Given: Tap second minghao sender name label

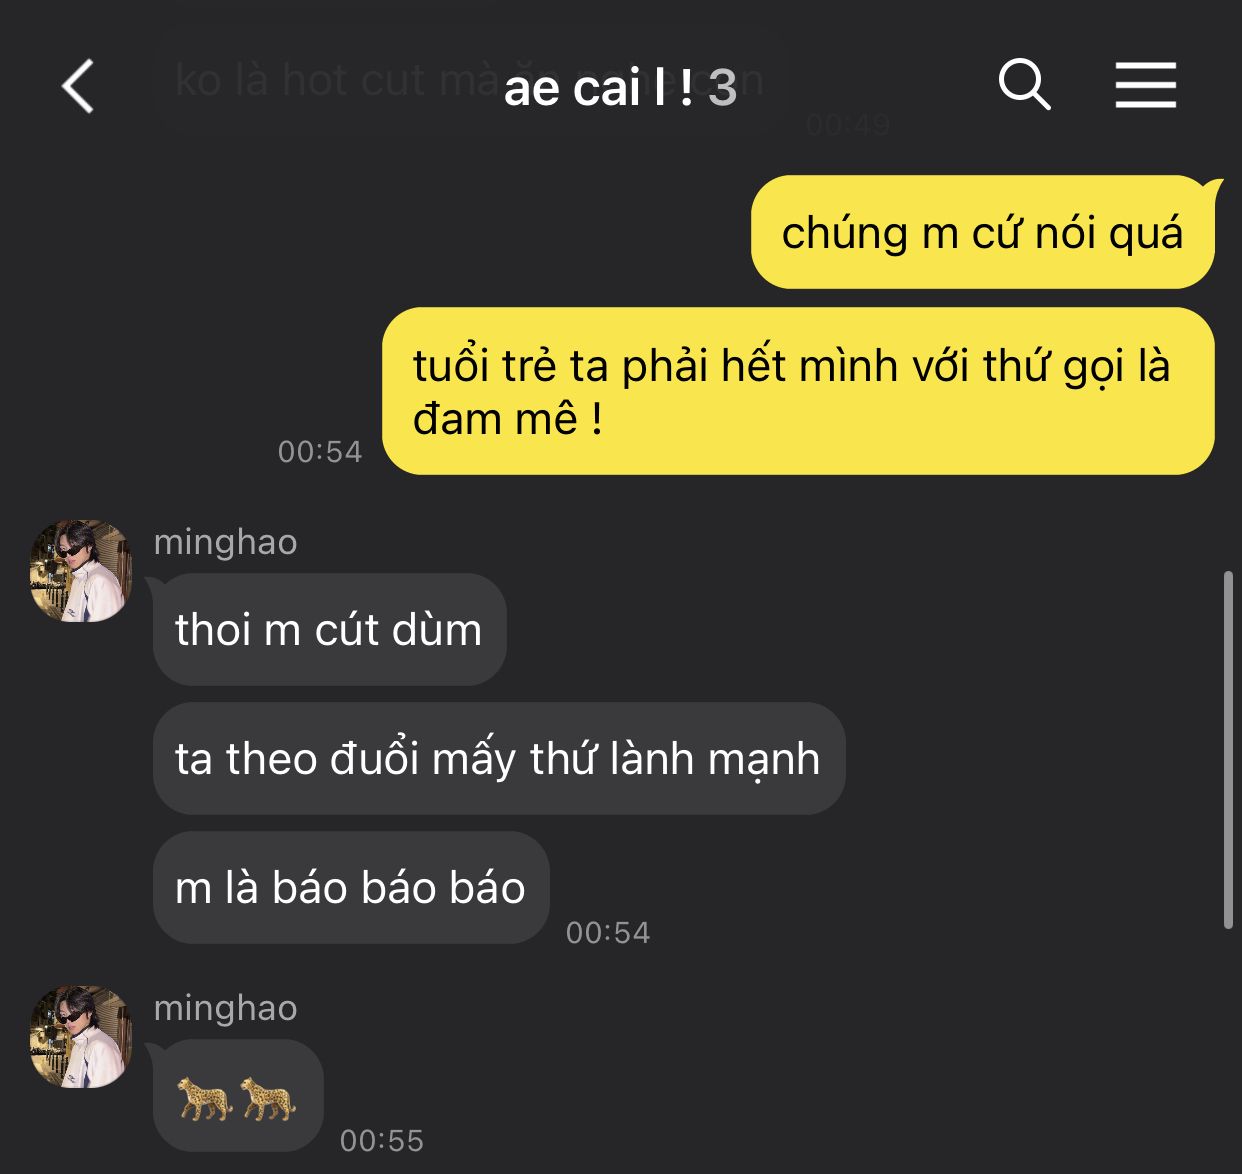Looking at the screenshot, I should coord(226,1008).
